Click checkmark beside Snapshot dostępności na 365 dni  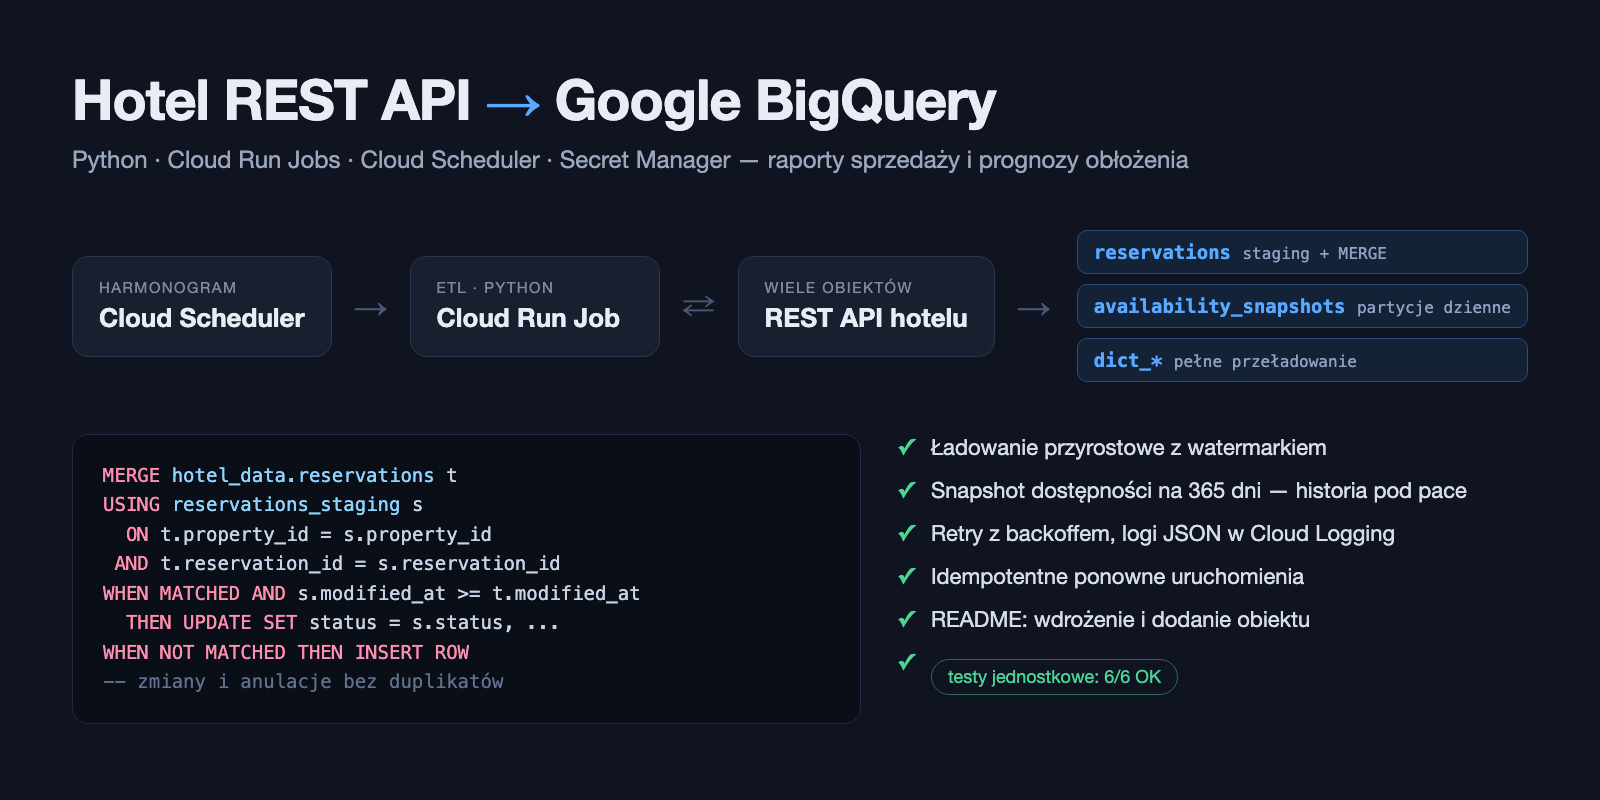907,490
